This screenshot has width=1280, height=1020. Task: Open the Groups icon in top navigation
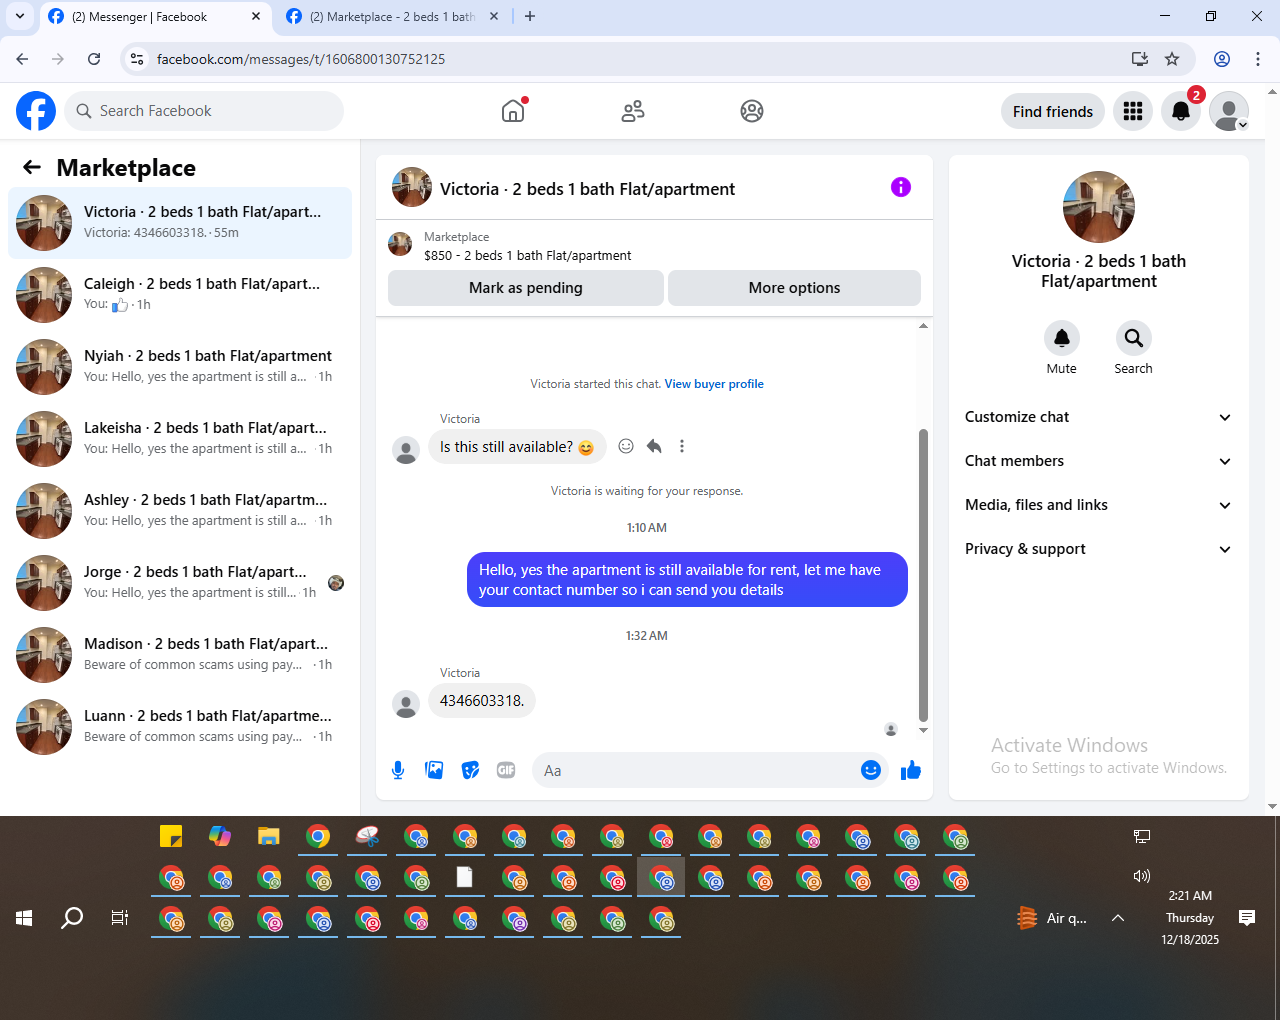[752, 111]
